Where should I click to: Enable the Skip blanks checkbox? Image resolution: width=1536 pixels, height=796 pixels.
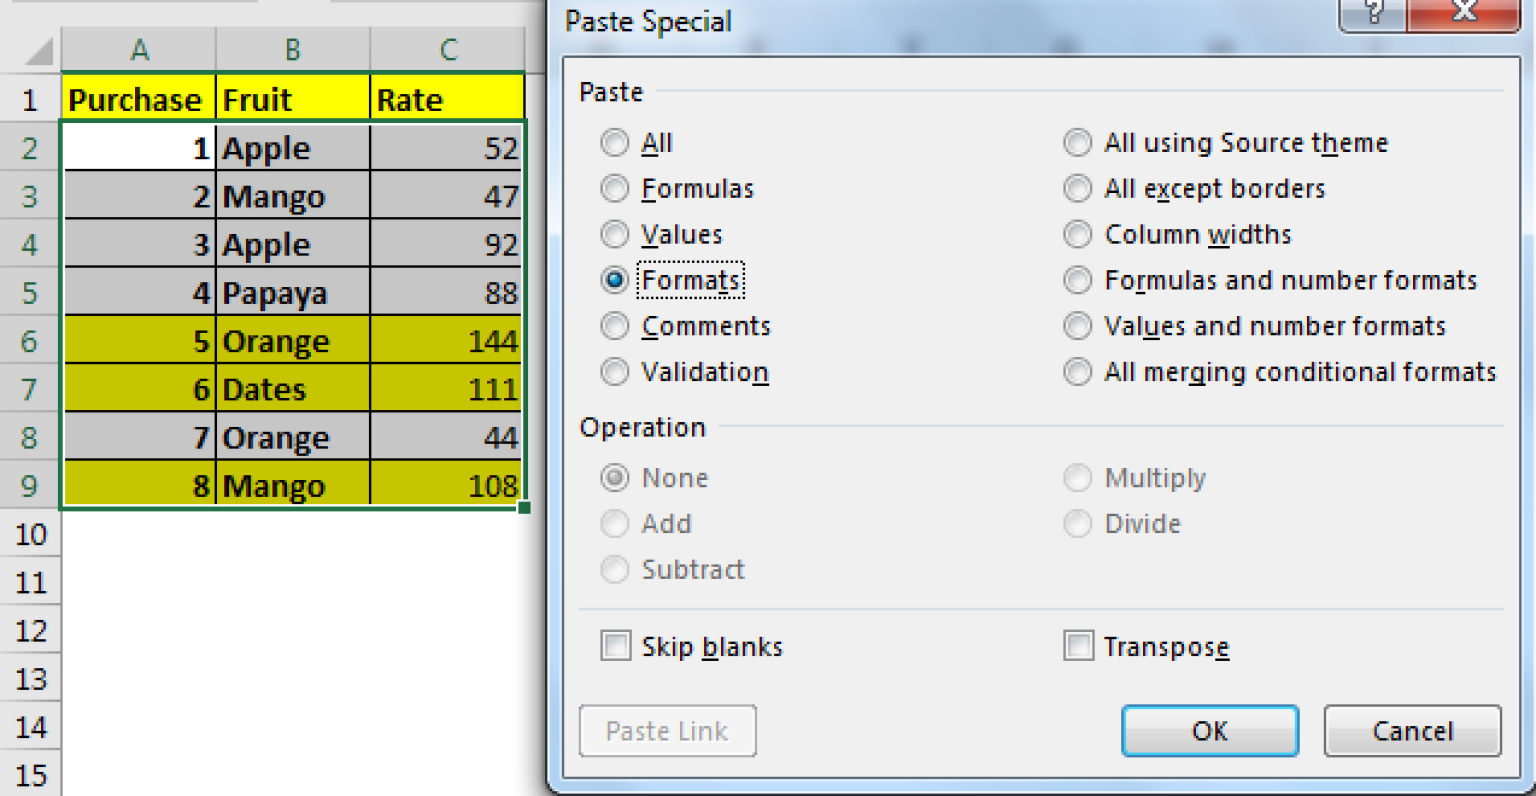point(615,646)
